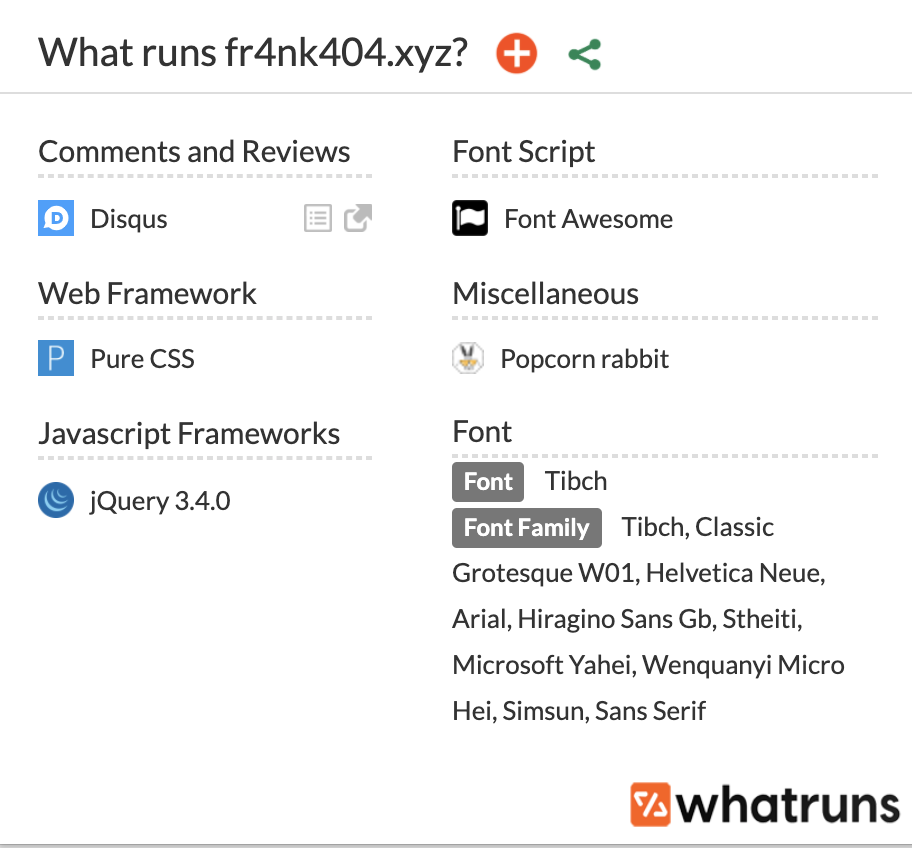
Task: Click the 'What runs fr4nk404.xyz?' title
Action: coord(253,53)
